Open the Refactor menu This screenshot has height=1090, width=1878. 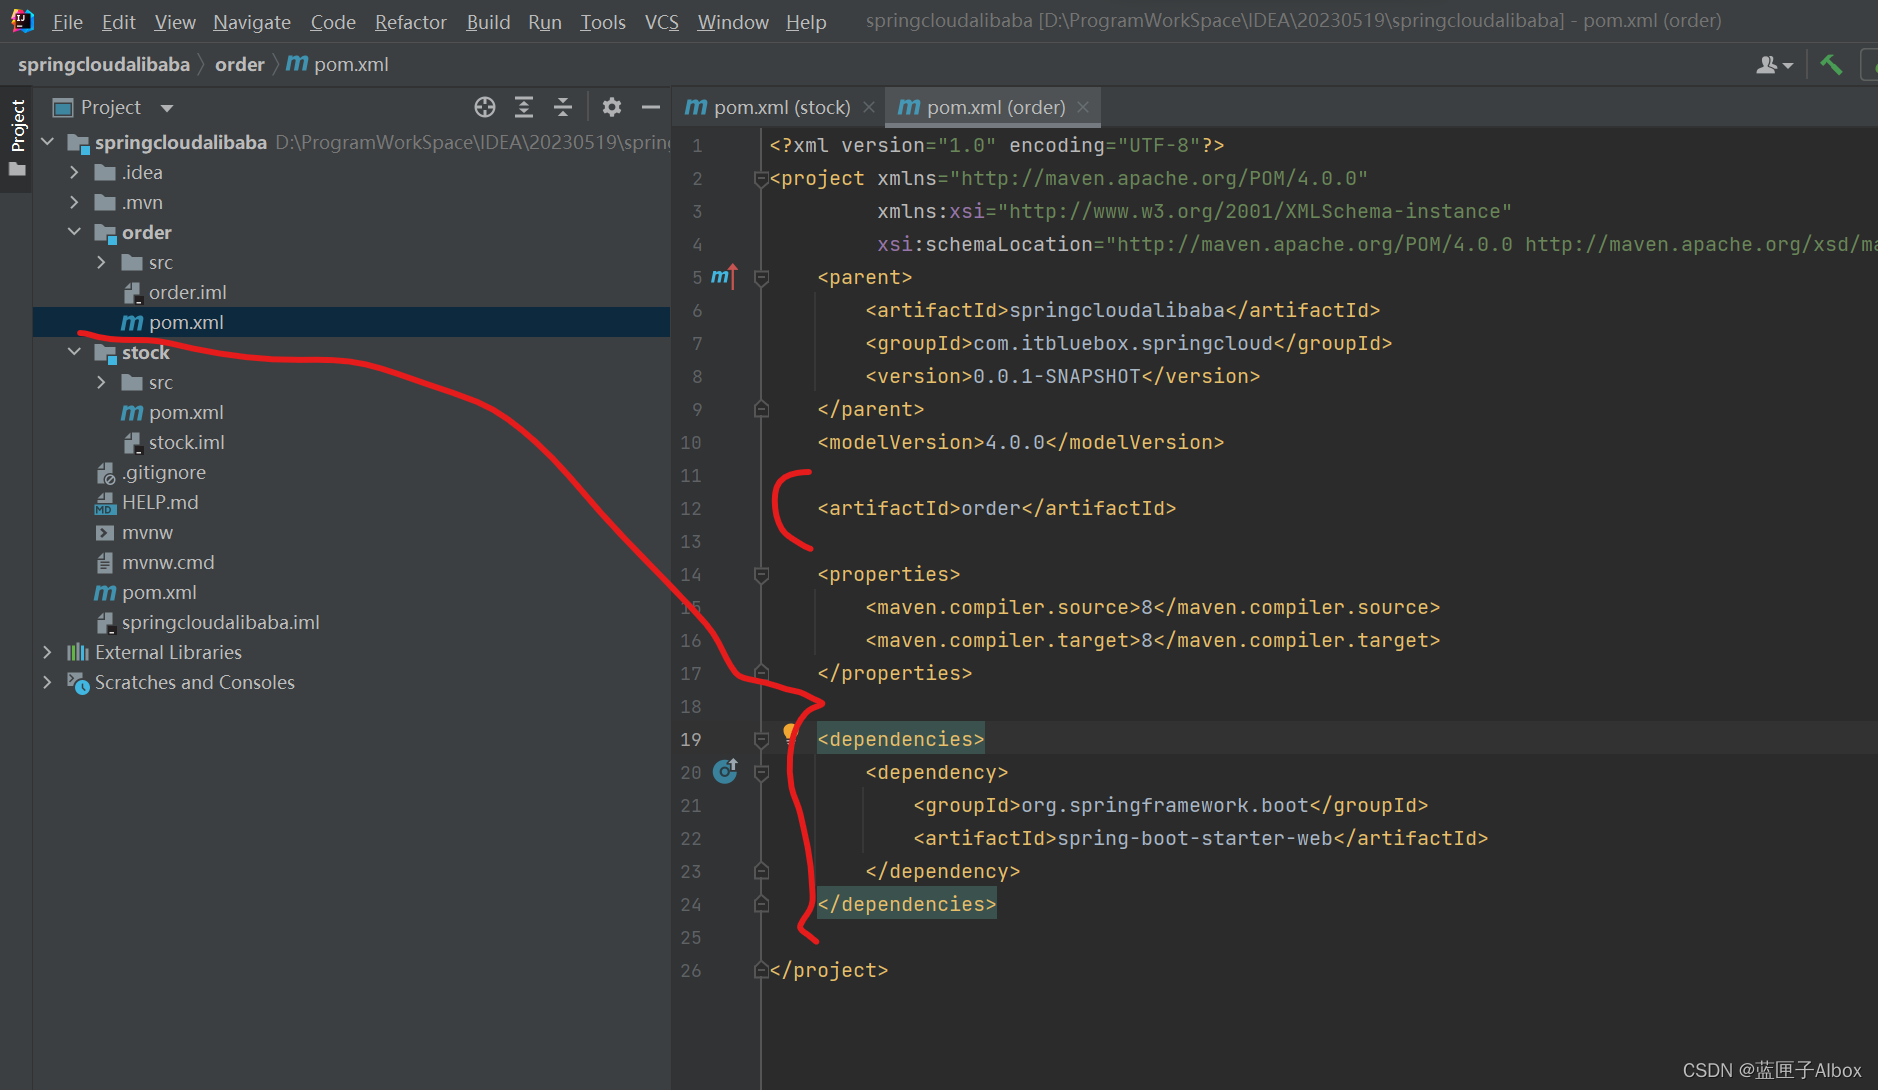(410, 22)
